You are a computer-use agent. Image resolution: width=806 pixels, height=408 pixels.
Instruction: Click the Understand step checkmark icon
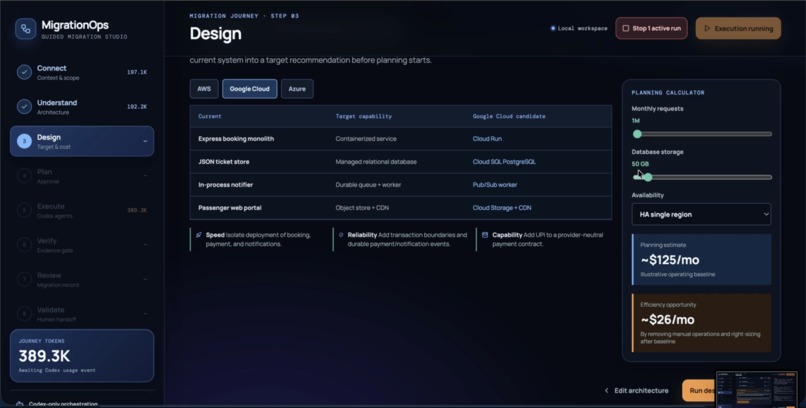pos(24,106)
